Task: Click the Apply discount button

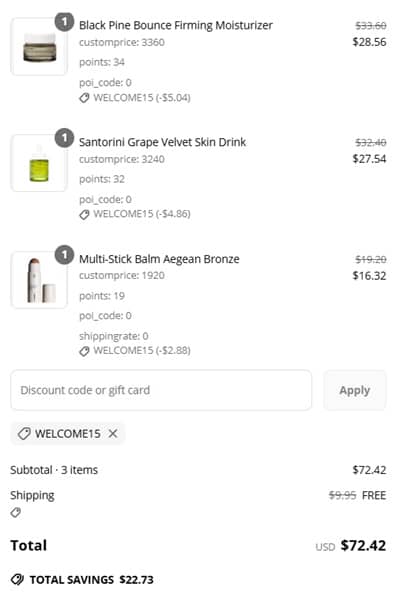Action: pos(355,390)
